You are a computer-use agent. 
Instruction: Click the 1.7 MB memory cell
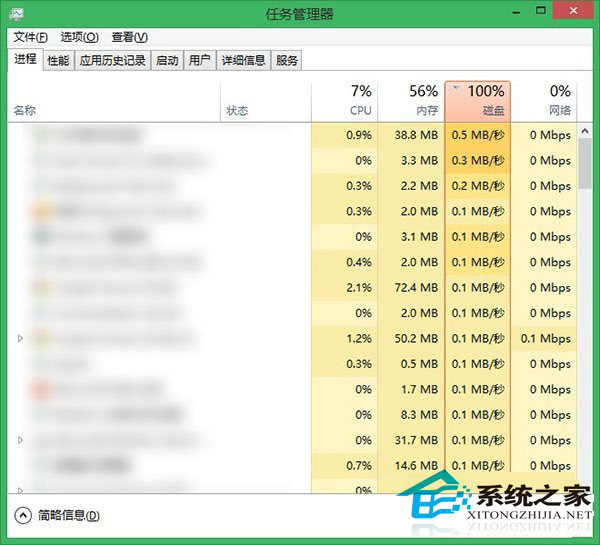coord(411,390)
